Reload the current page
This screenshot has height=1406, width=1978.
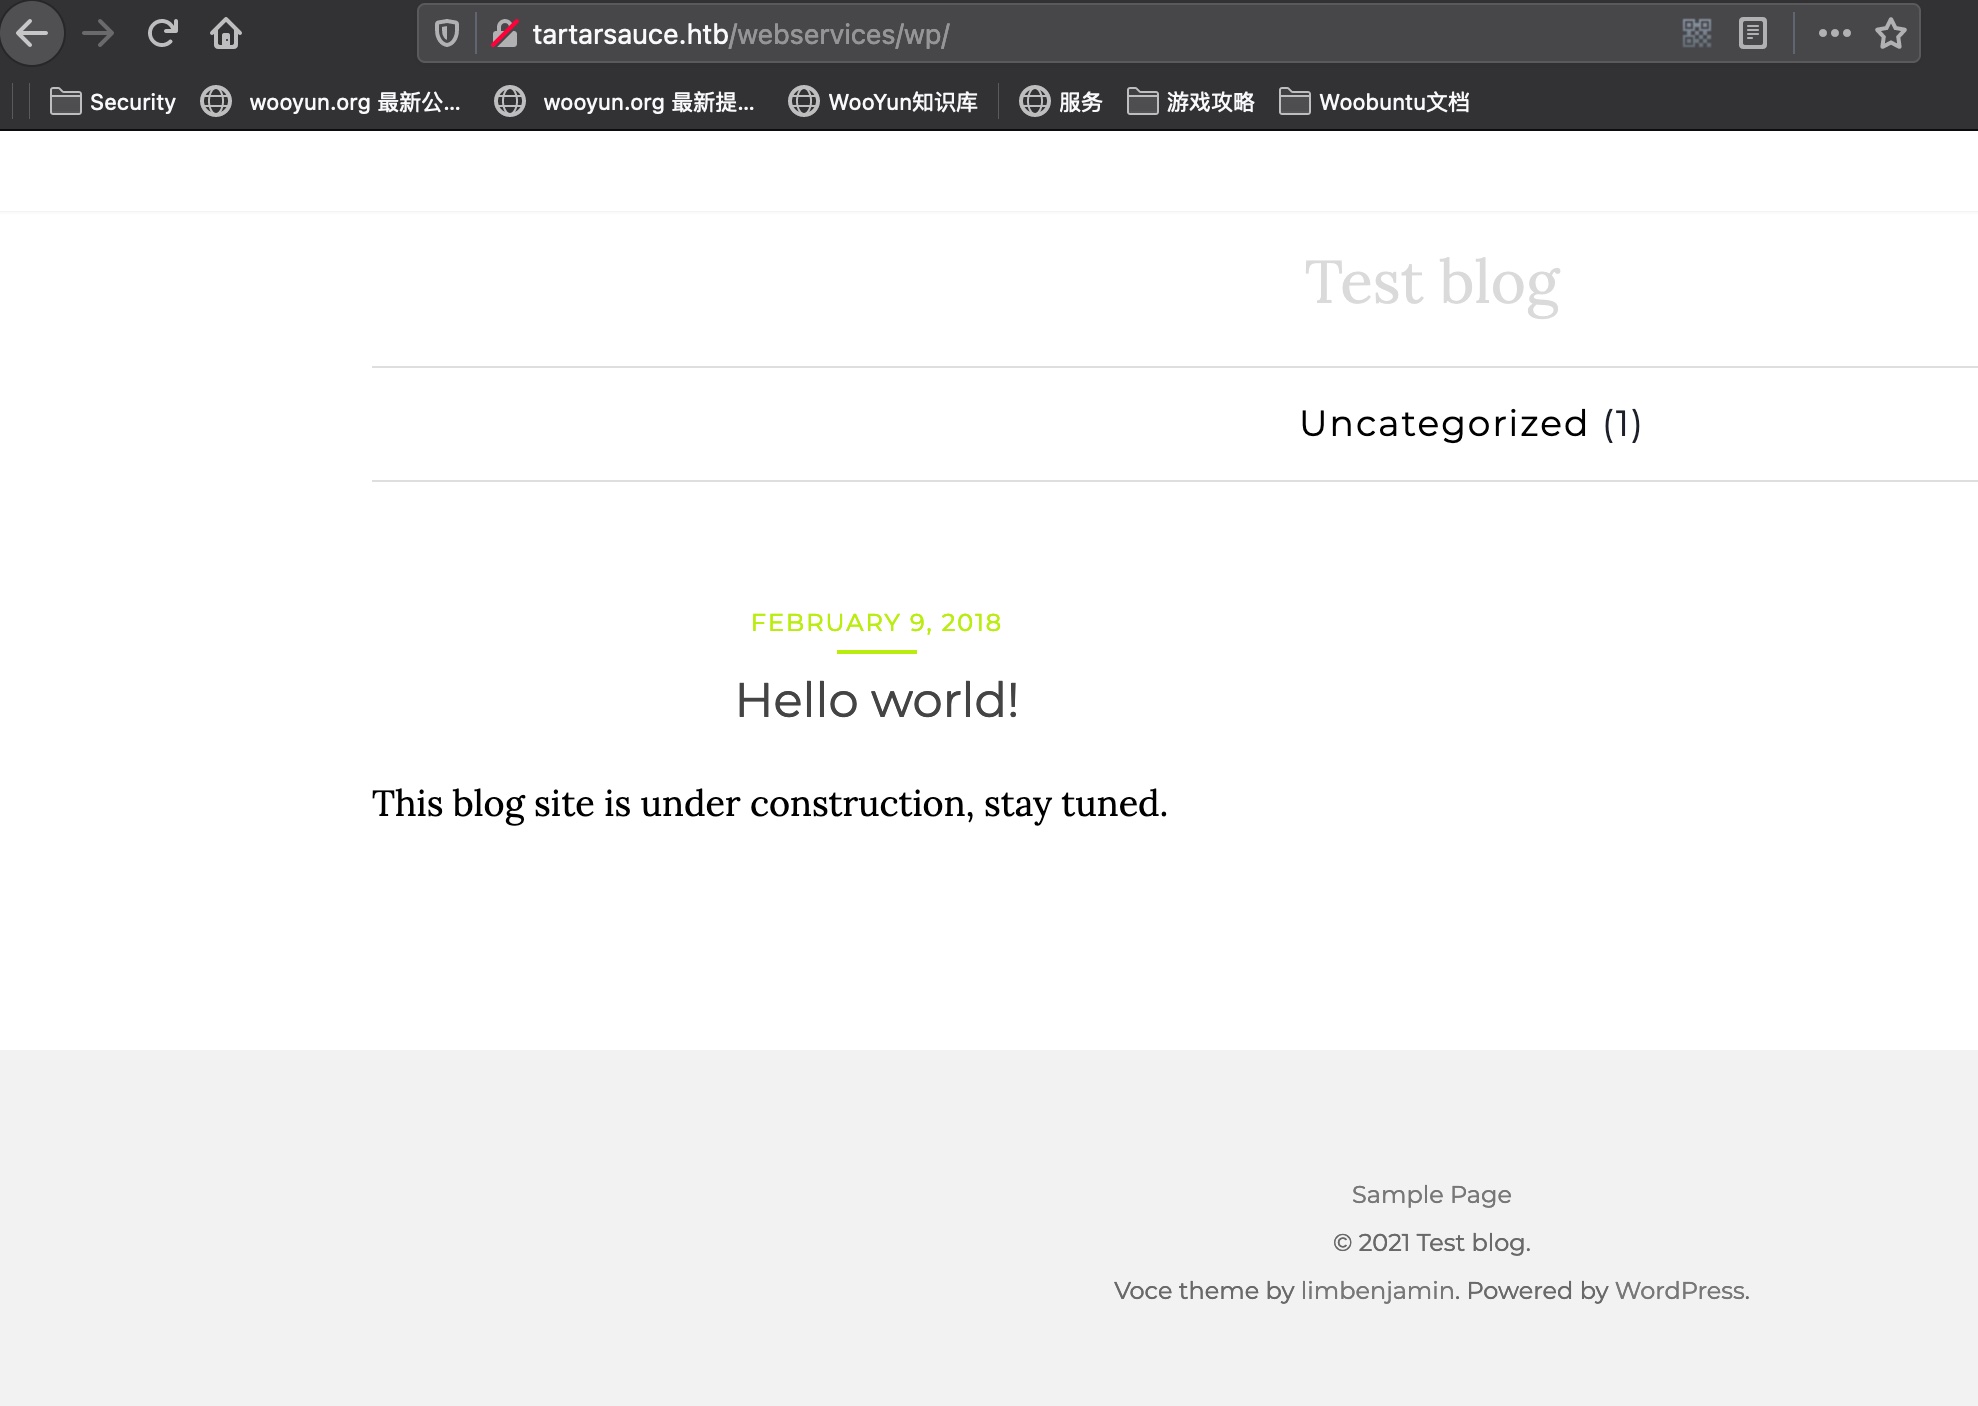pos(162,34)
